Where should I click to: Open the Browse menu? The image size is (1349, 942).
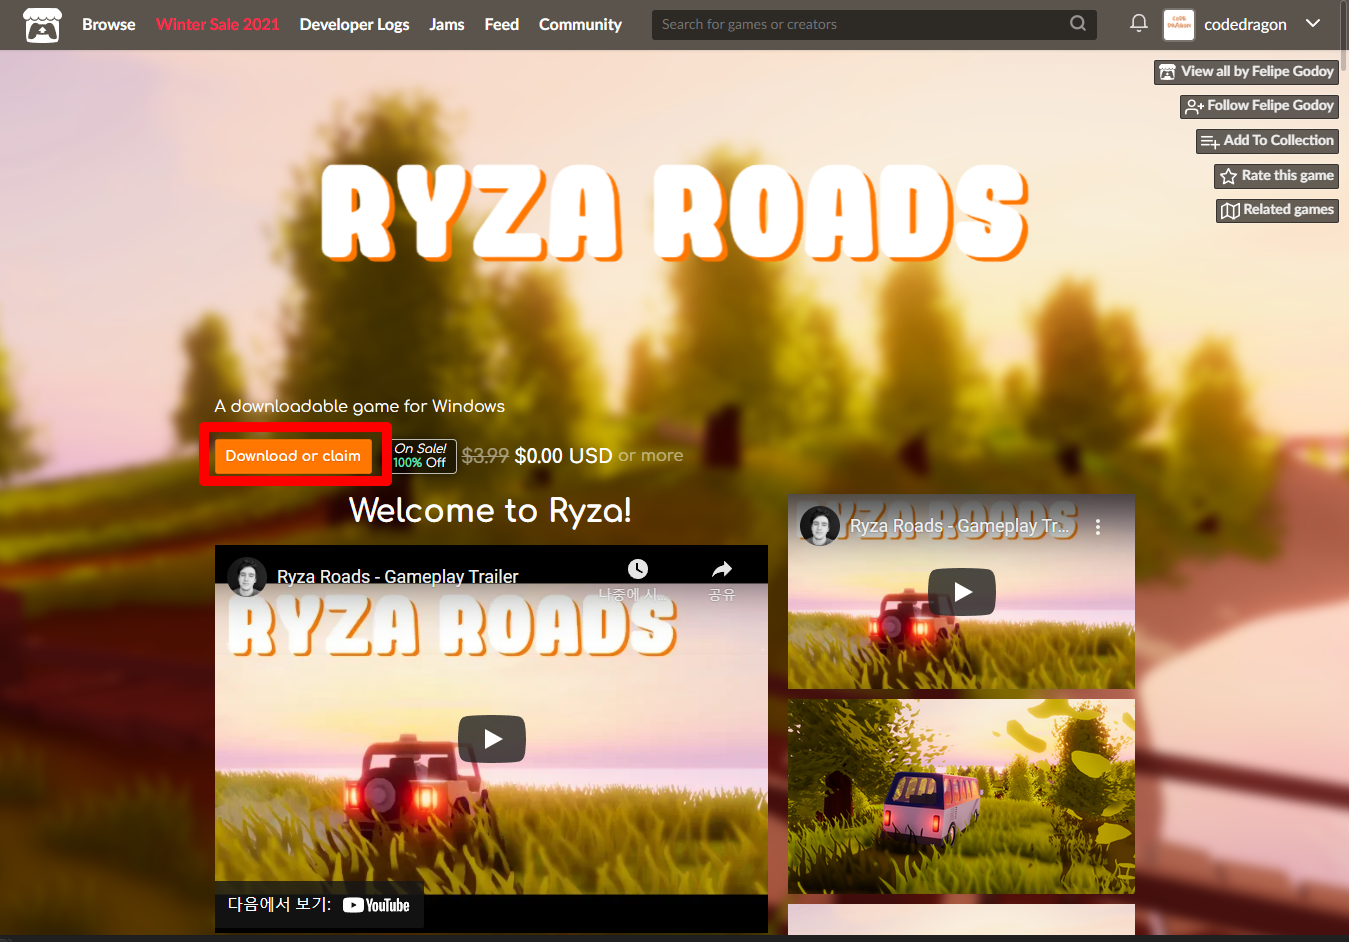coord(108,24)
